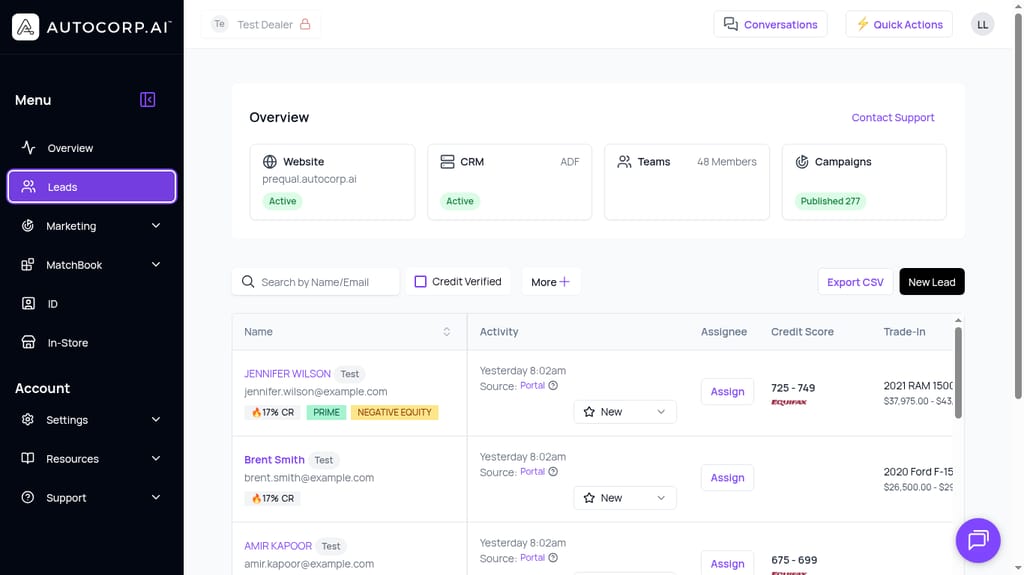Open the Campaigns Published 277 card
1024x575 pixels.
click(x=864, y=182)
